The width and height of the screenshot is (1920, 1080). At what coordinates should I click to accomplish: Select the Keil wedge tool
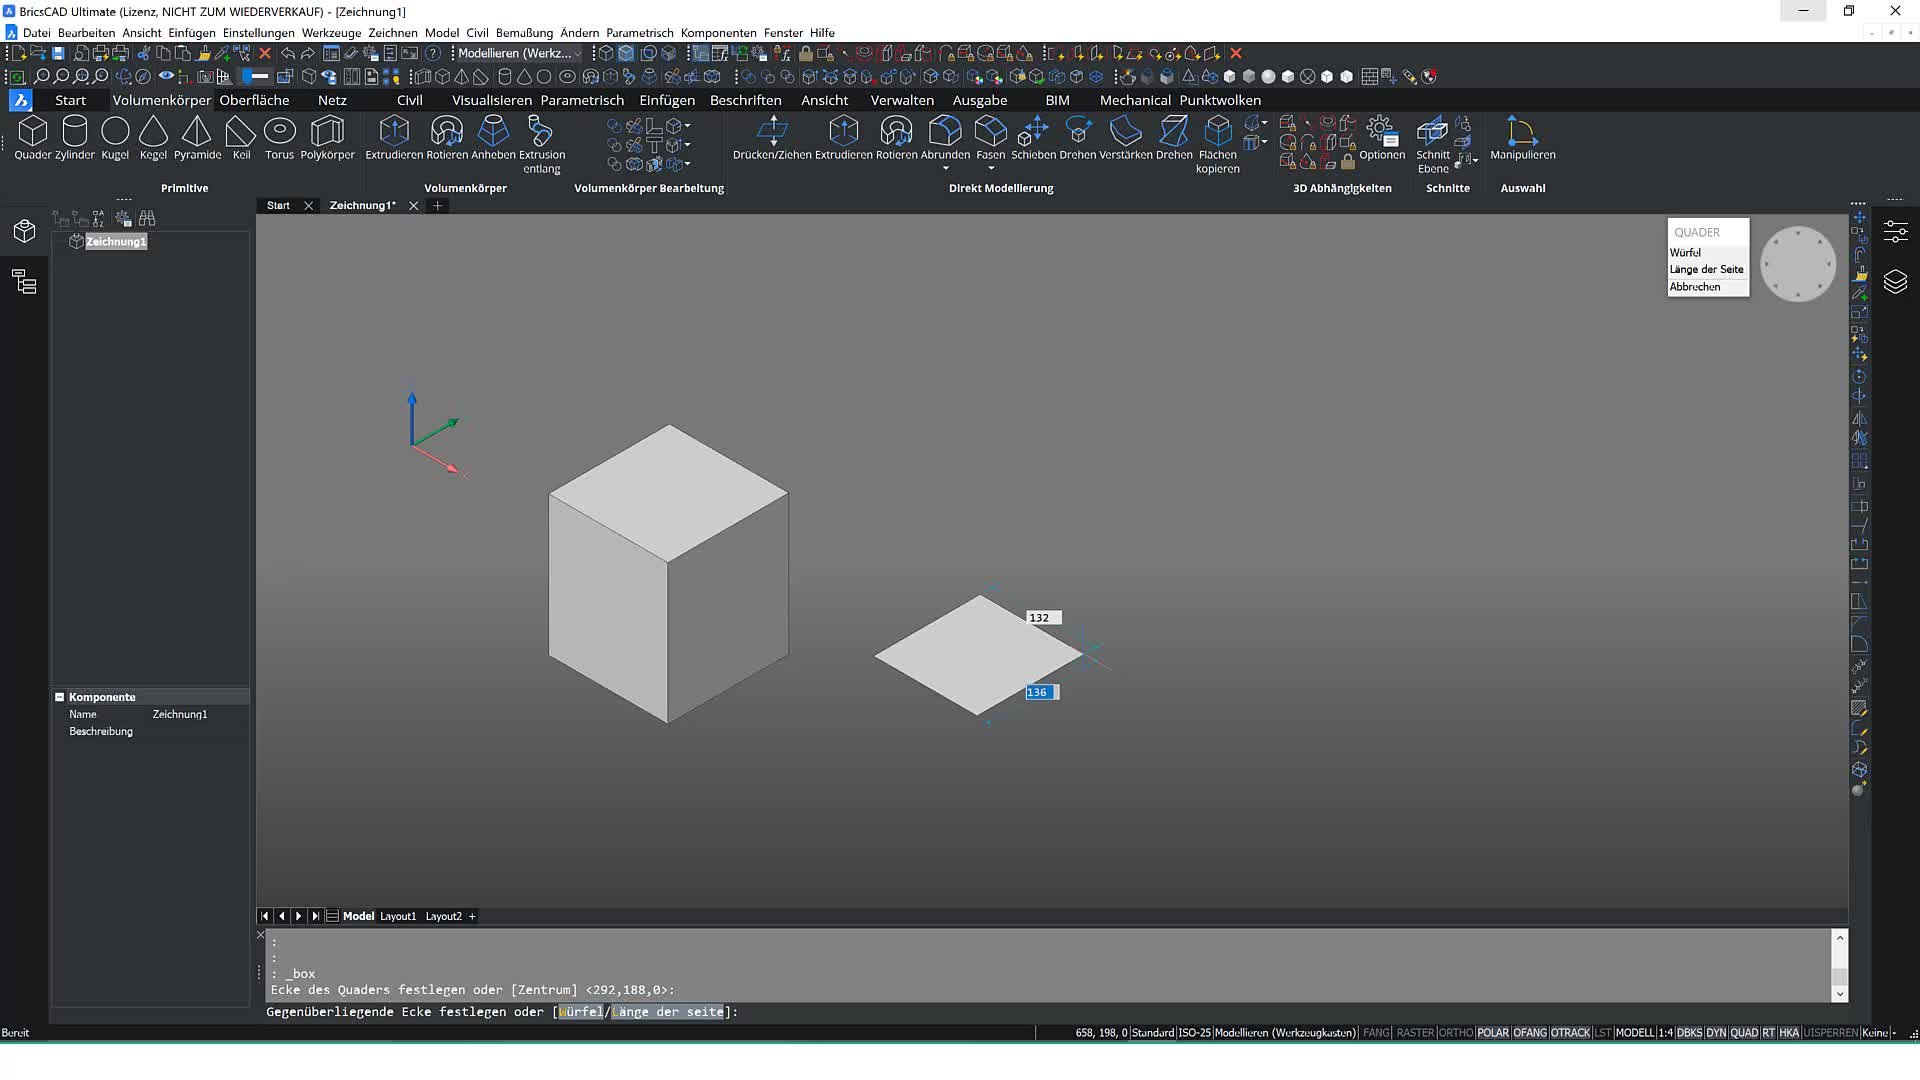click(241, 138)
